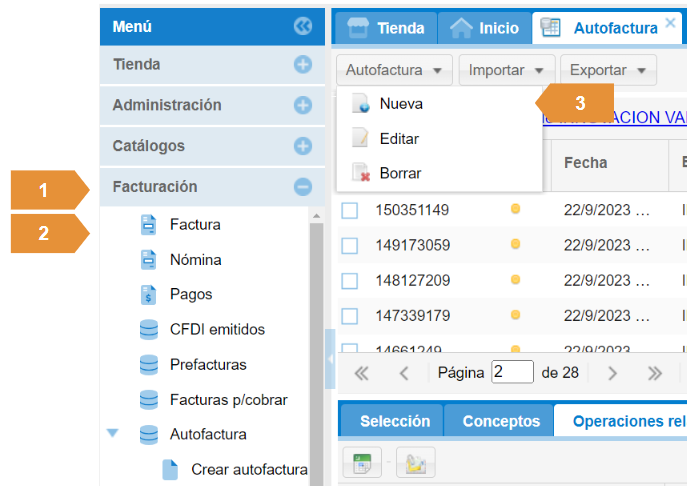Open the Inicio tab

coord(485,28)
